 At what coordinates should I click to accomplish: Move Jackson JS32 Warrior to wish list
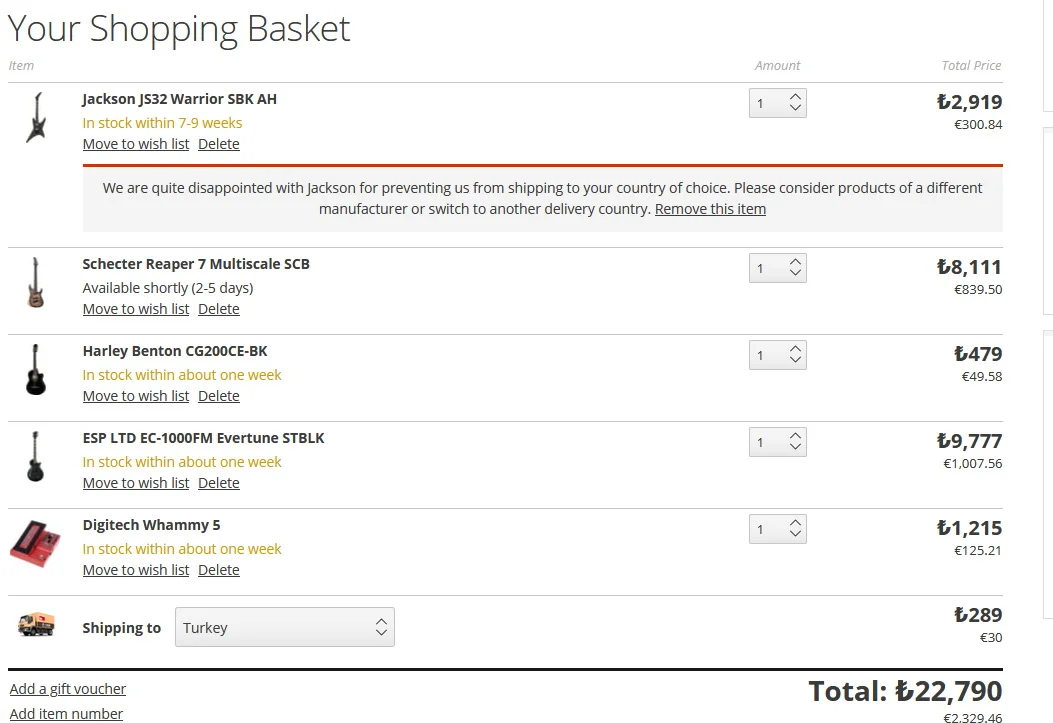[x=136, y=144]
